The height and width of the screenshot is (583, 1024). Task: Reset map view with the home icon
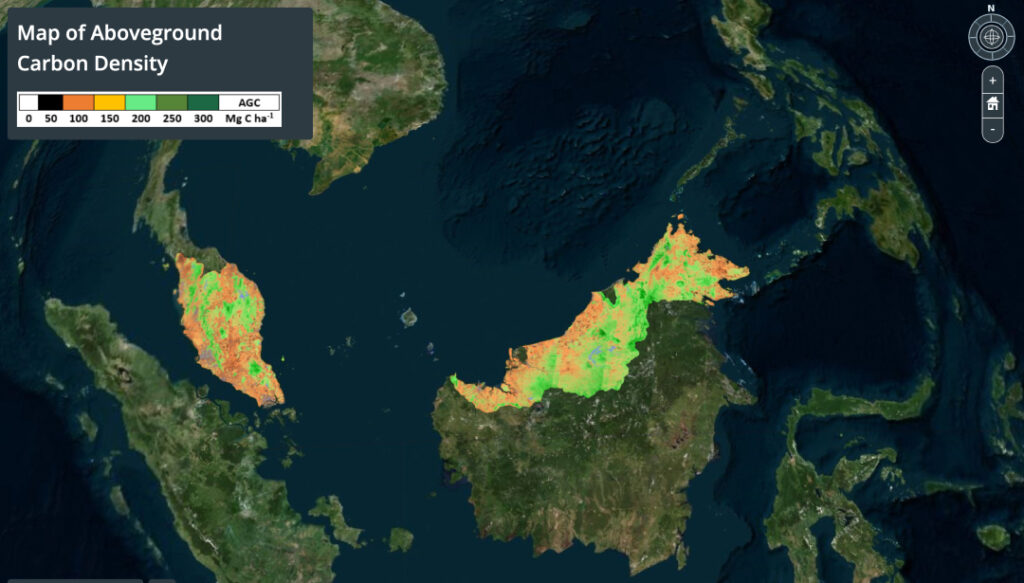coord(992,104)
